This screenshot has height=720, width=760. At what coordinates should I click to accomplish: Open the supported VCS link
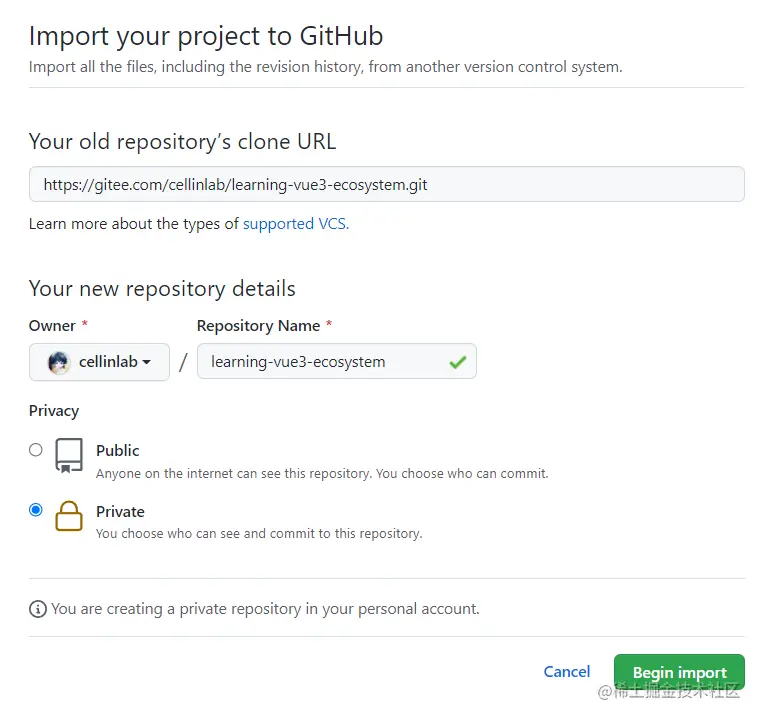pyautogui.click(x=296, y=224)
